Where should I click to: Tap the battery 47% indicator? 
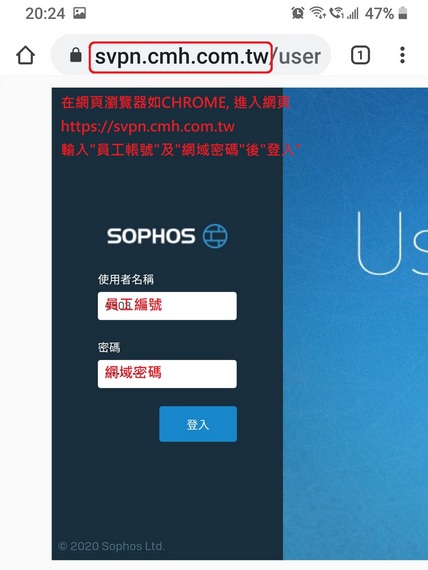point(386,14)
